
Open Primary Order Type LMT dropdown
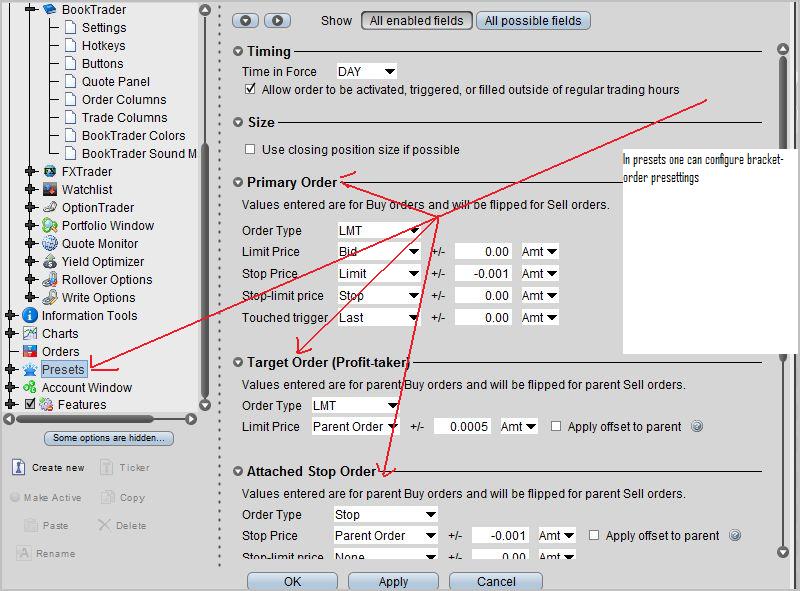(x=379, y=230)
